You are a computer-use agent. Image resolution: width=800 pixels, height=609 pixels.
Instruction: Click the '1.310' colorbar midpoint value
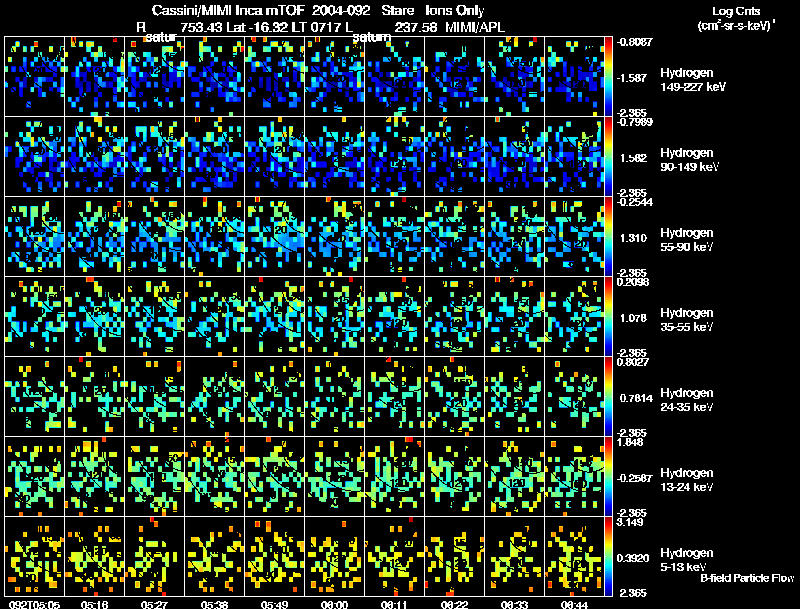(x=633, y=238)
